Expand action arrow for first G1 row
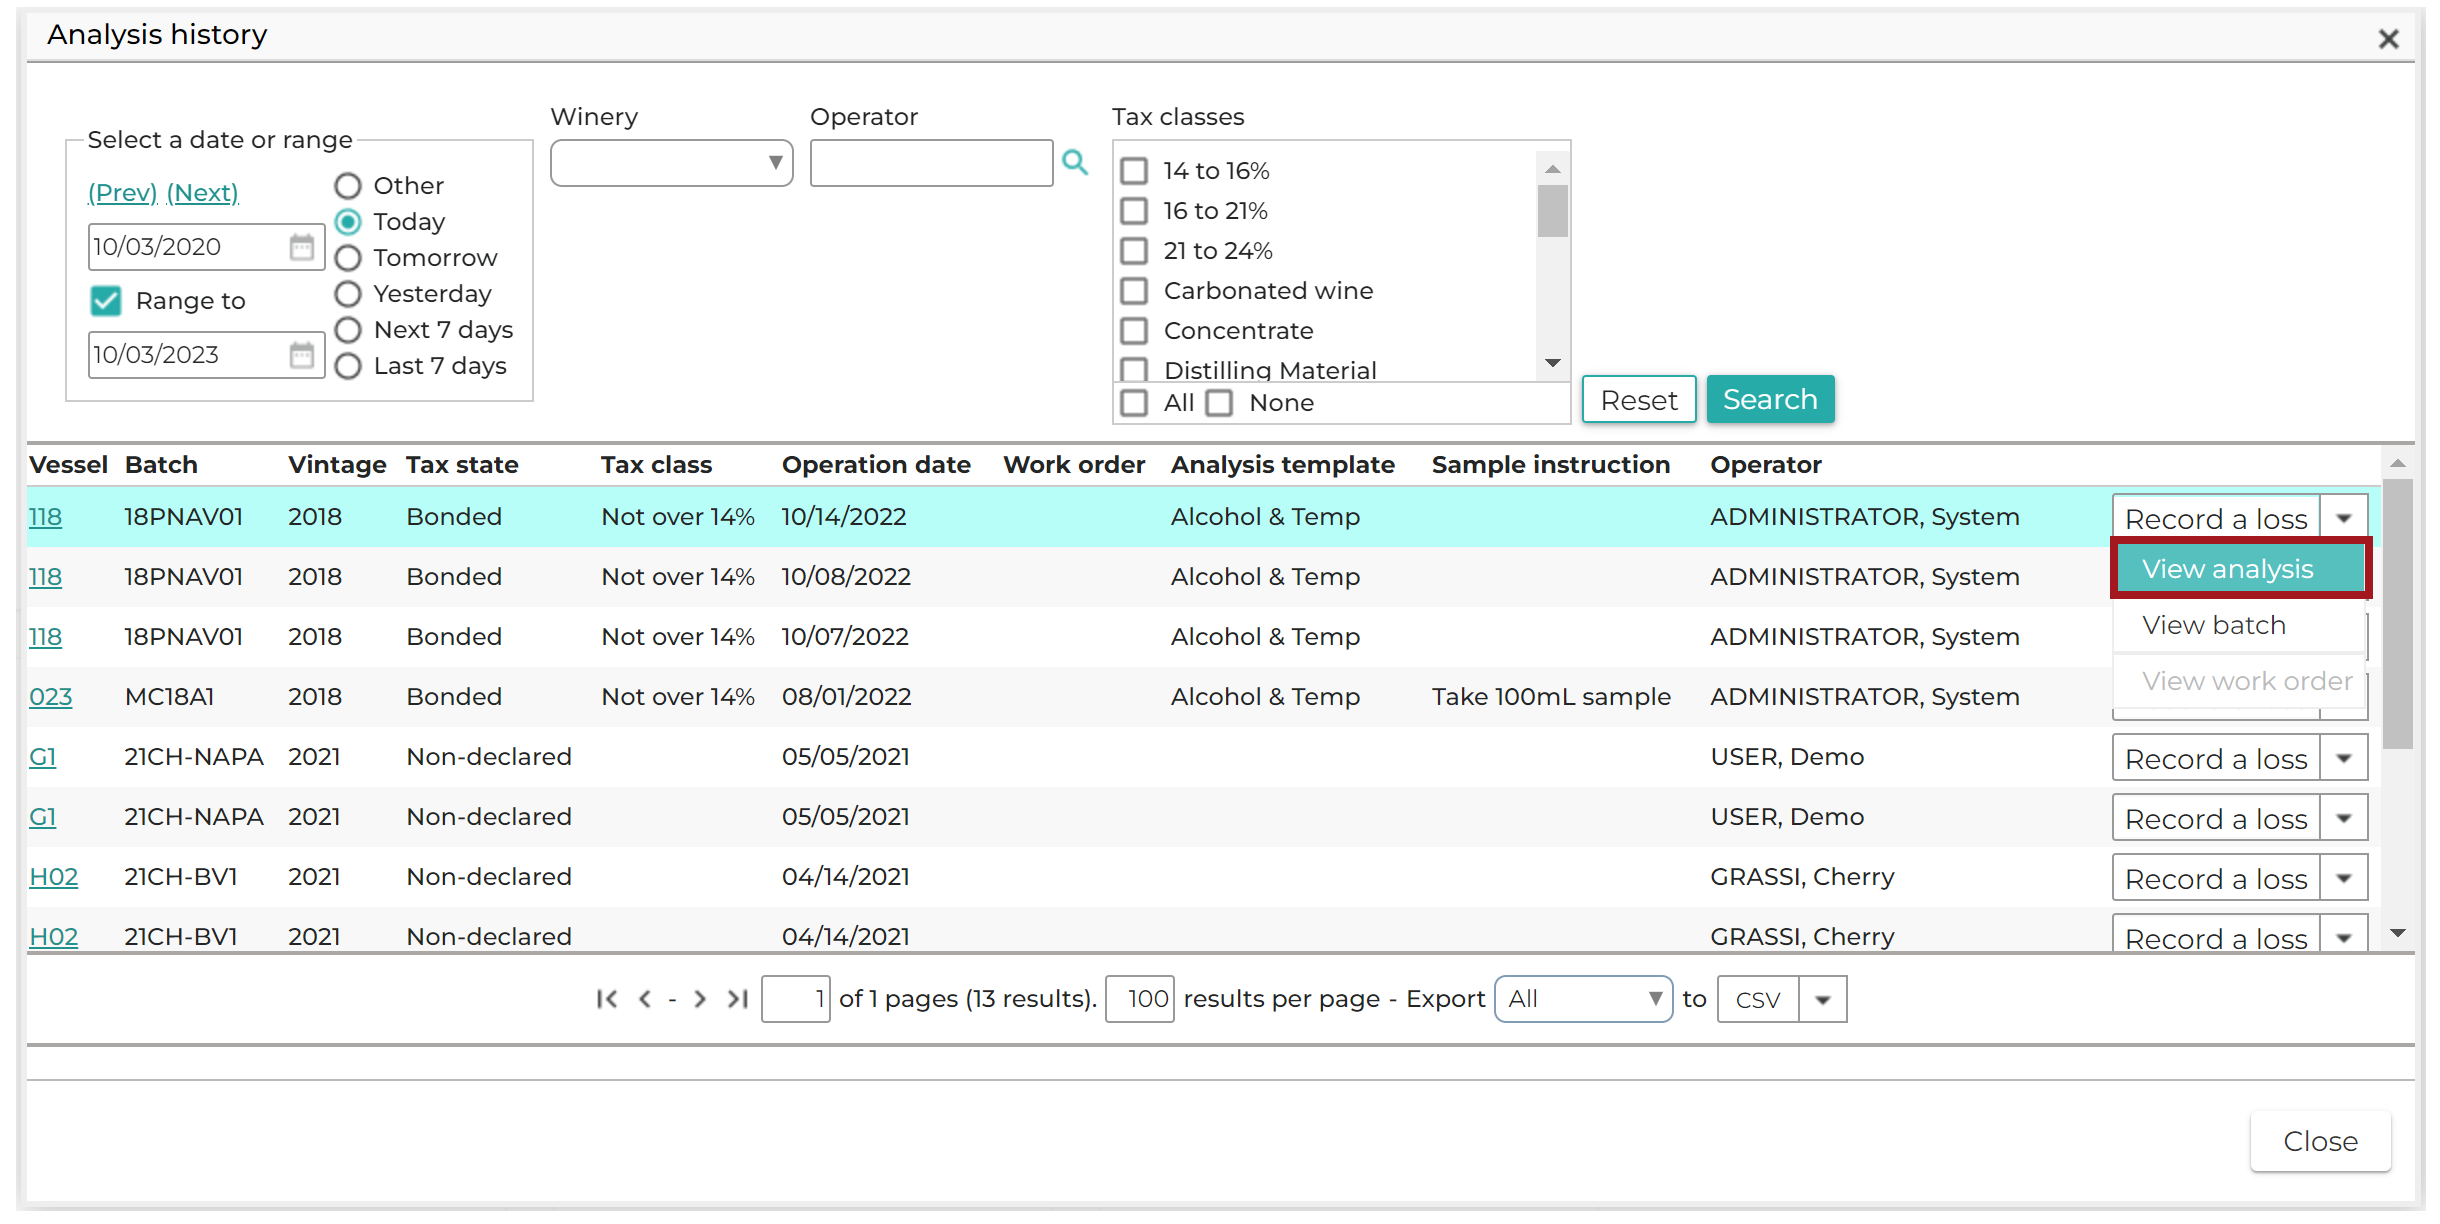 (x=2344, y=758)
